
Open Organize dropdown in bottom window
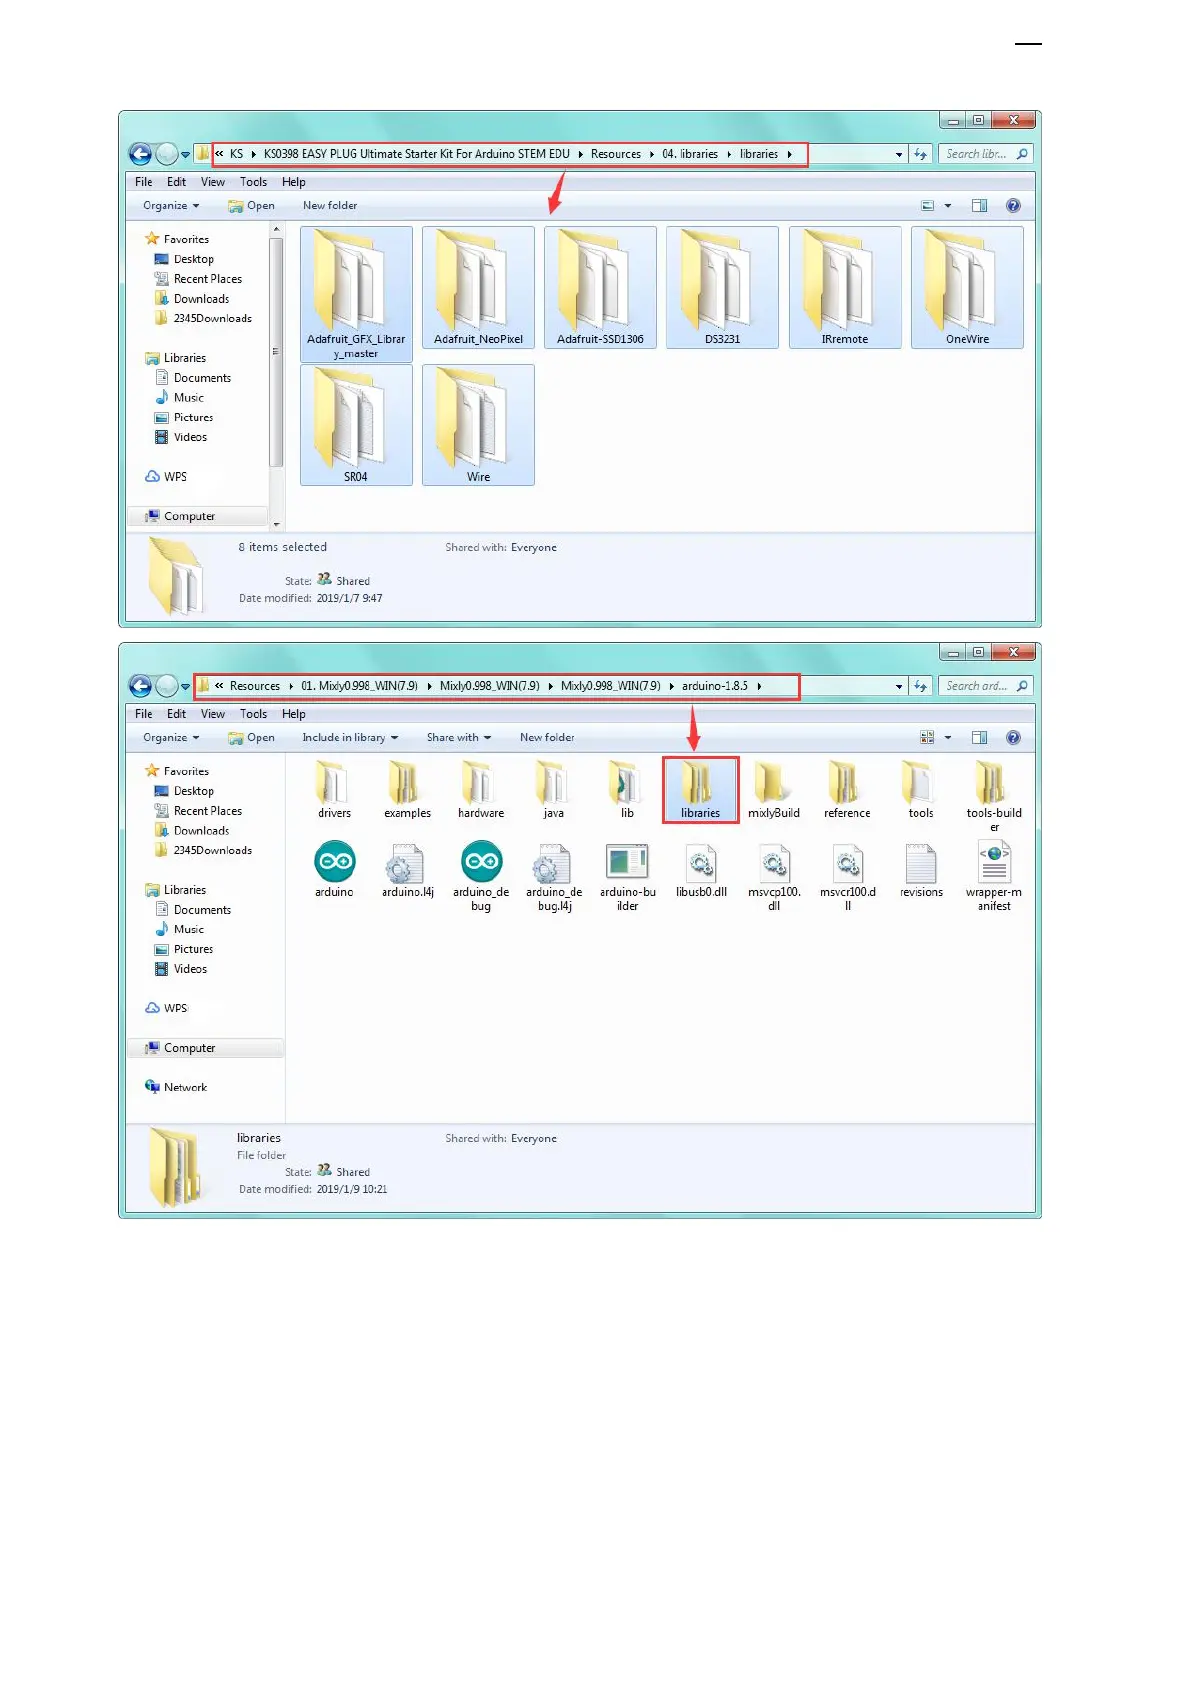pyautogui.click(x=171, y=738)
